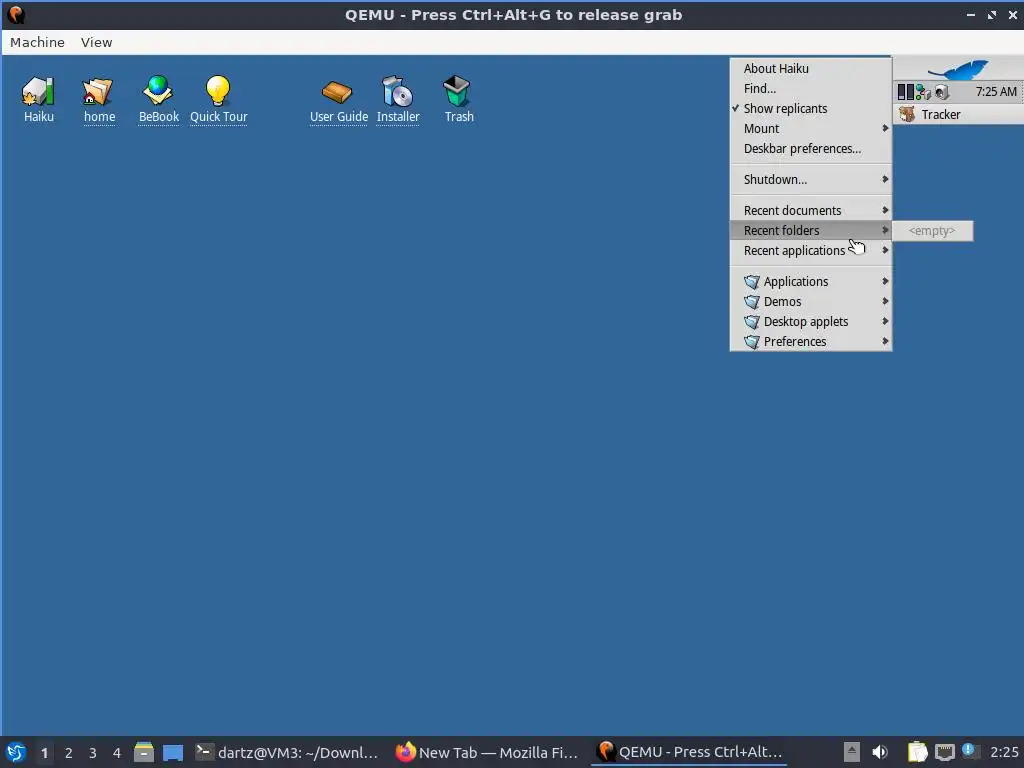Click the Tracker entry in Deskbar
Viewport: 1024px width, 768px height.
pos(958,114)
